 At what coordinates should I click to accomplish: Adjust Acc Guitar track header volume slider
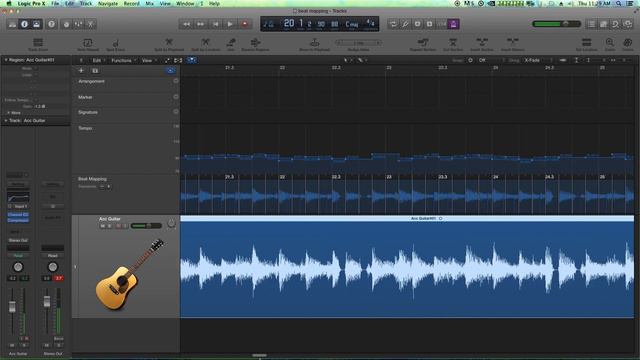(146, 226)
